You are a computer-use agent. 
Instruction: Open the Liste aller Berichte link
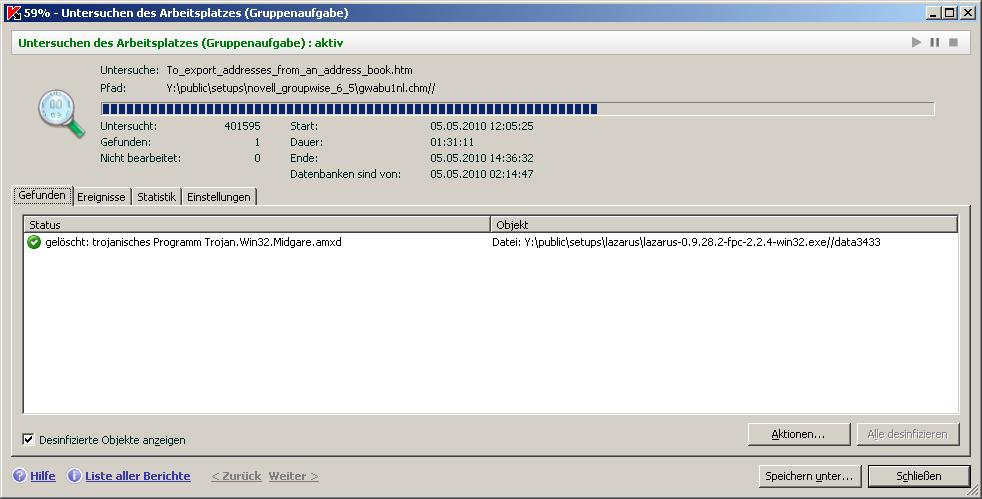[x=138, y=476]
